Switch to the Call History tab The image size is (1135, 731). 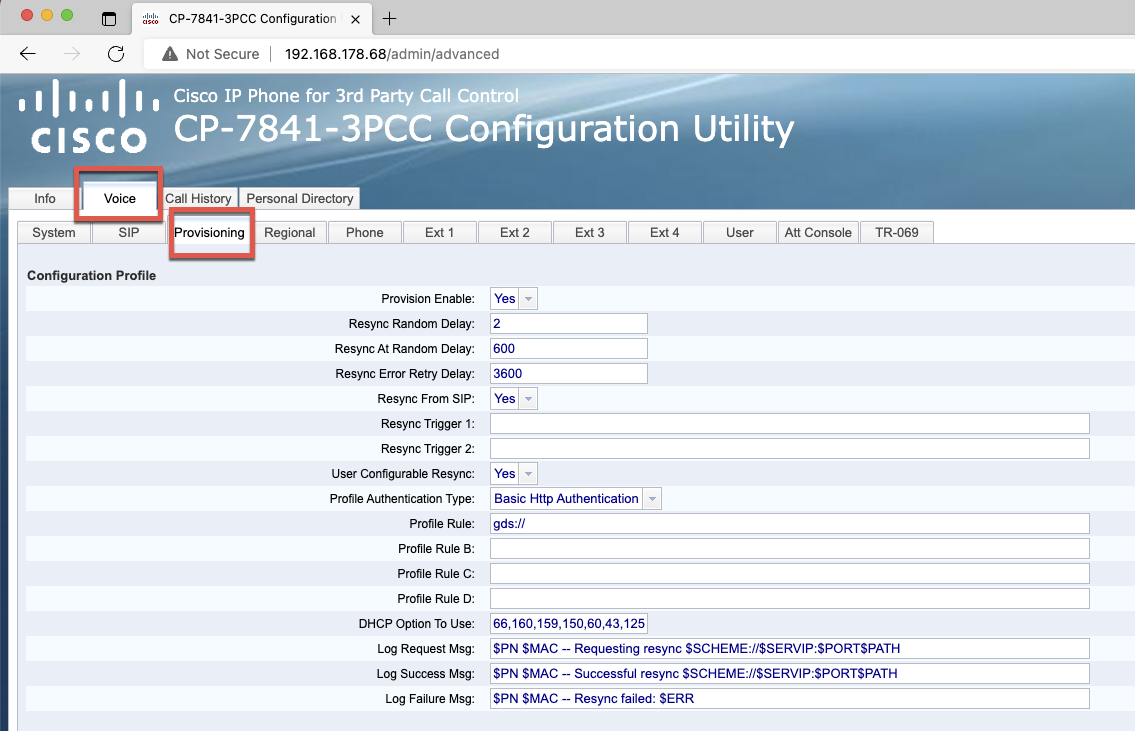[197, 198]
